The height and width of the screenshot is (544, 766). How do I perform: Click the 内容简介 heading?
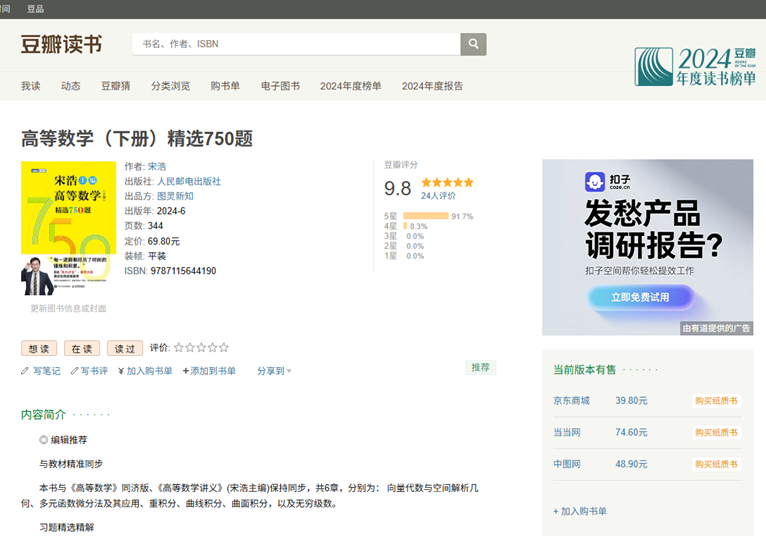pos(43,415)
